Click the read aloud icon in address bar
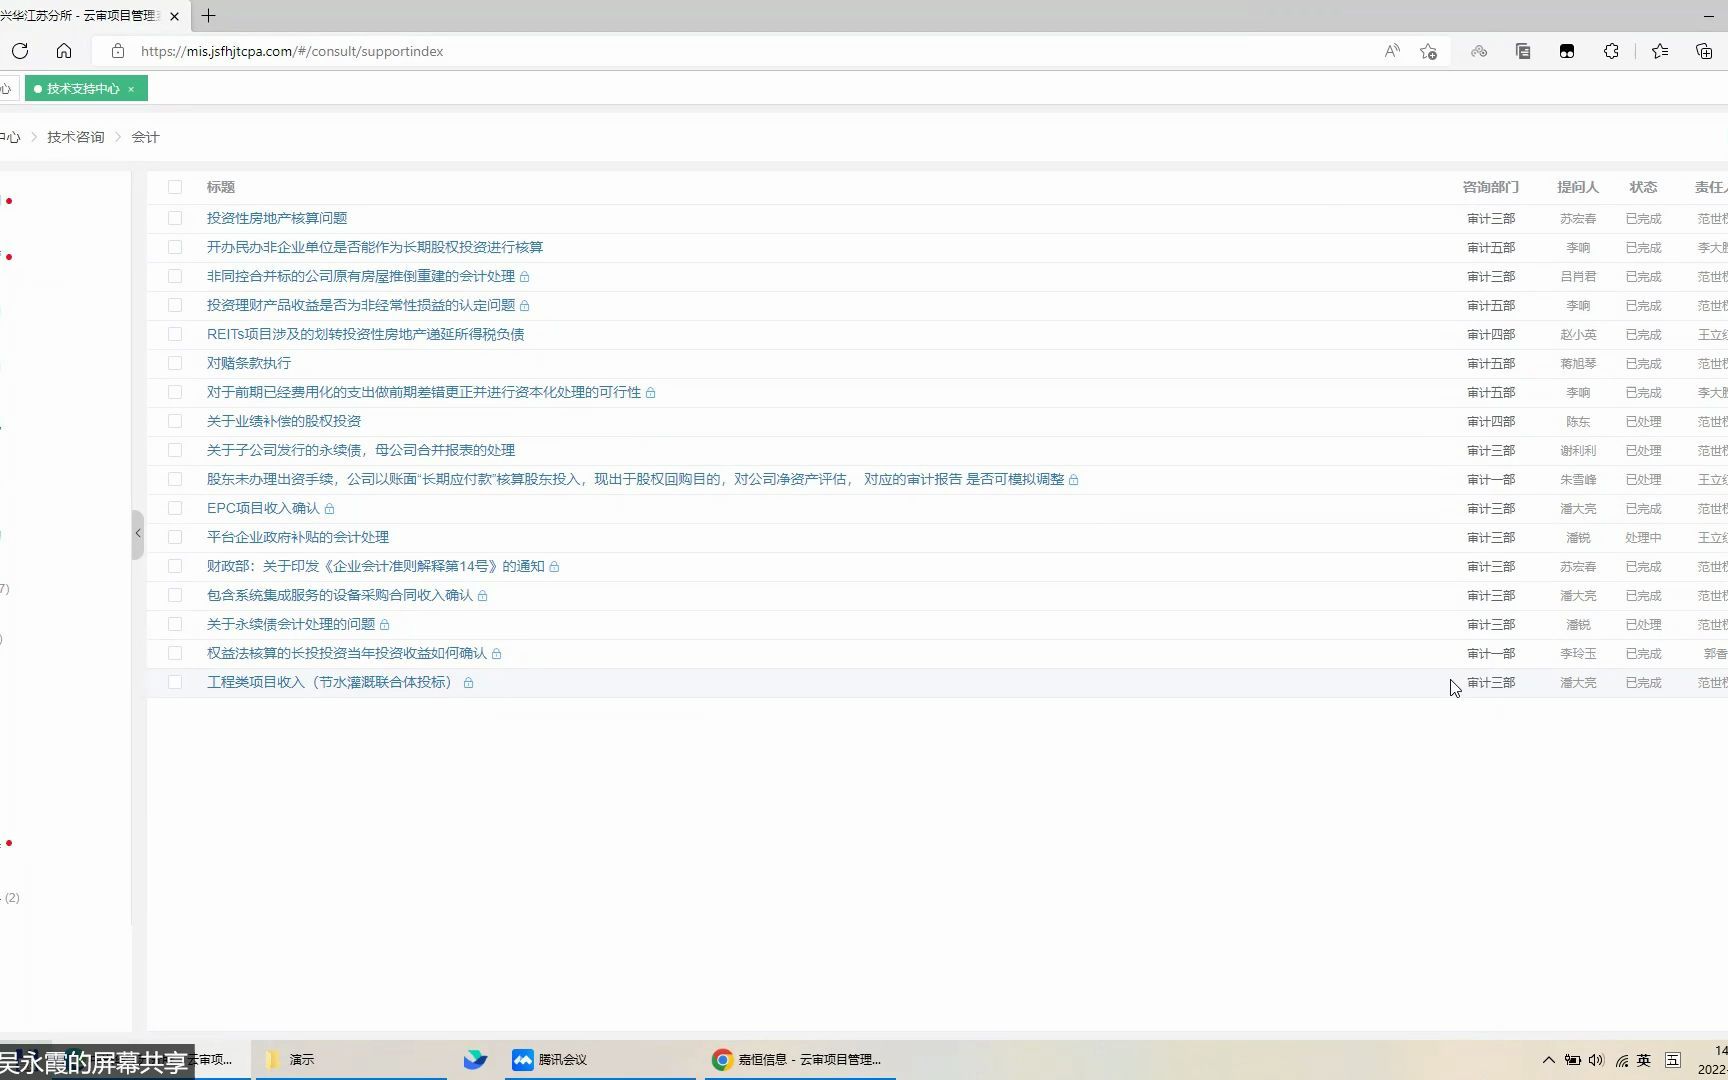1728x1080 pixels. (1392, 51)
